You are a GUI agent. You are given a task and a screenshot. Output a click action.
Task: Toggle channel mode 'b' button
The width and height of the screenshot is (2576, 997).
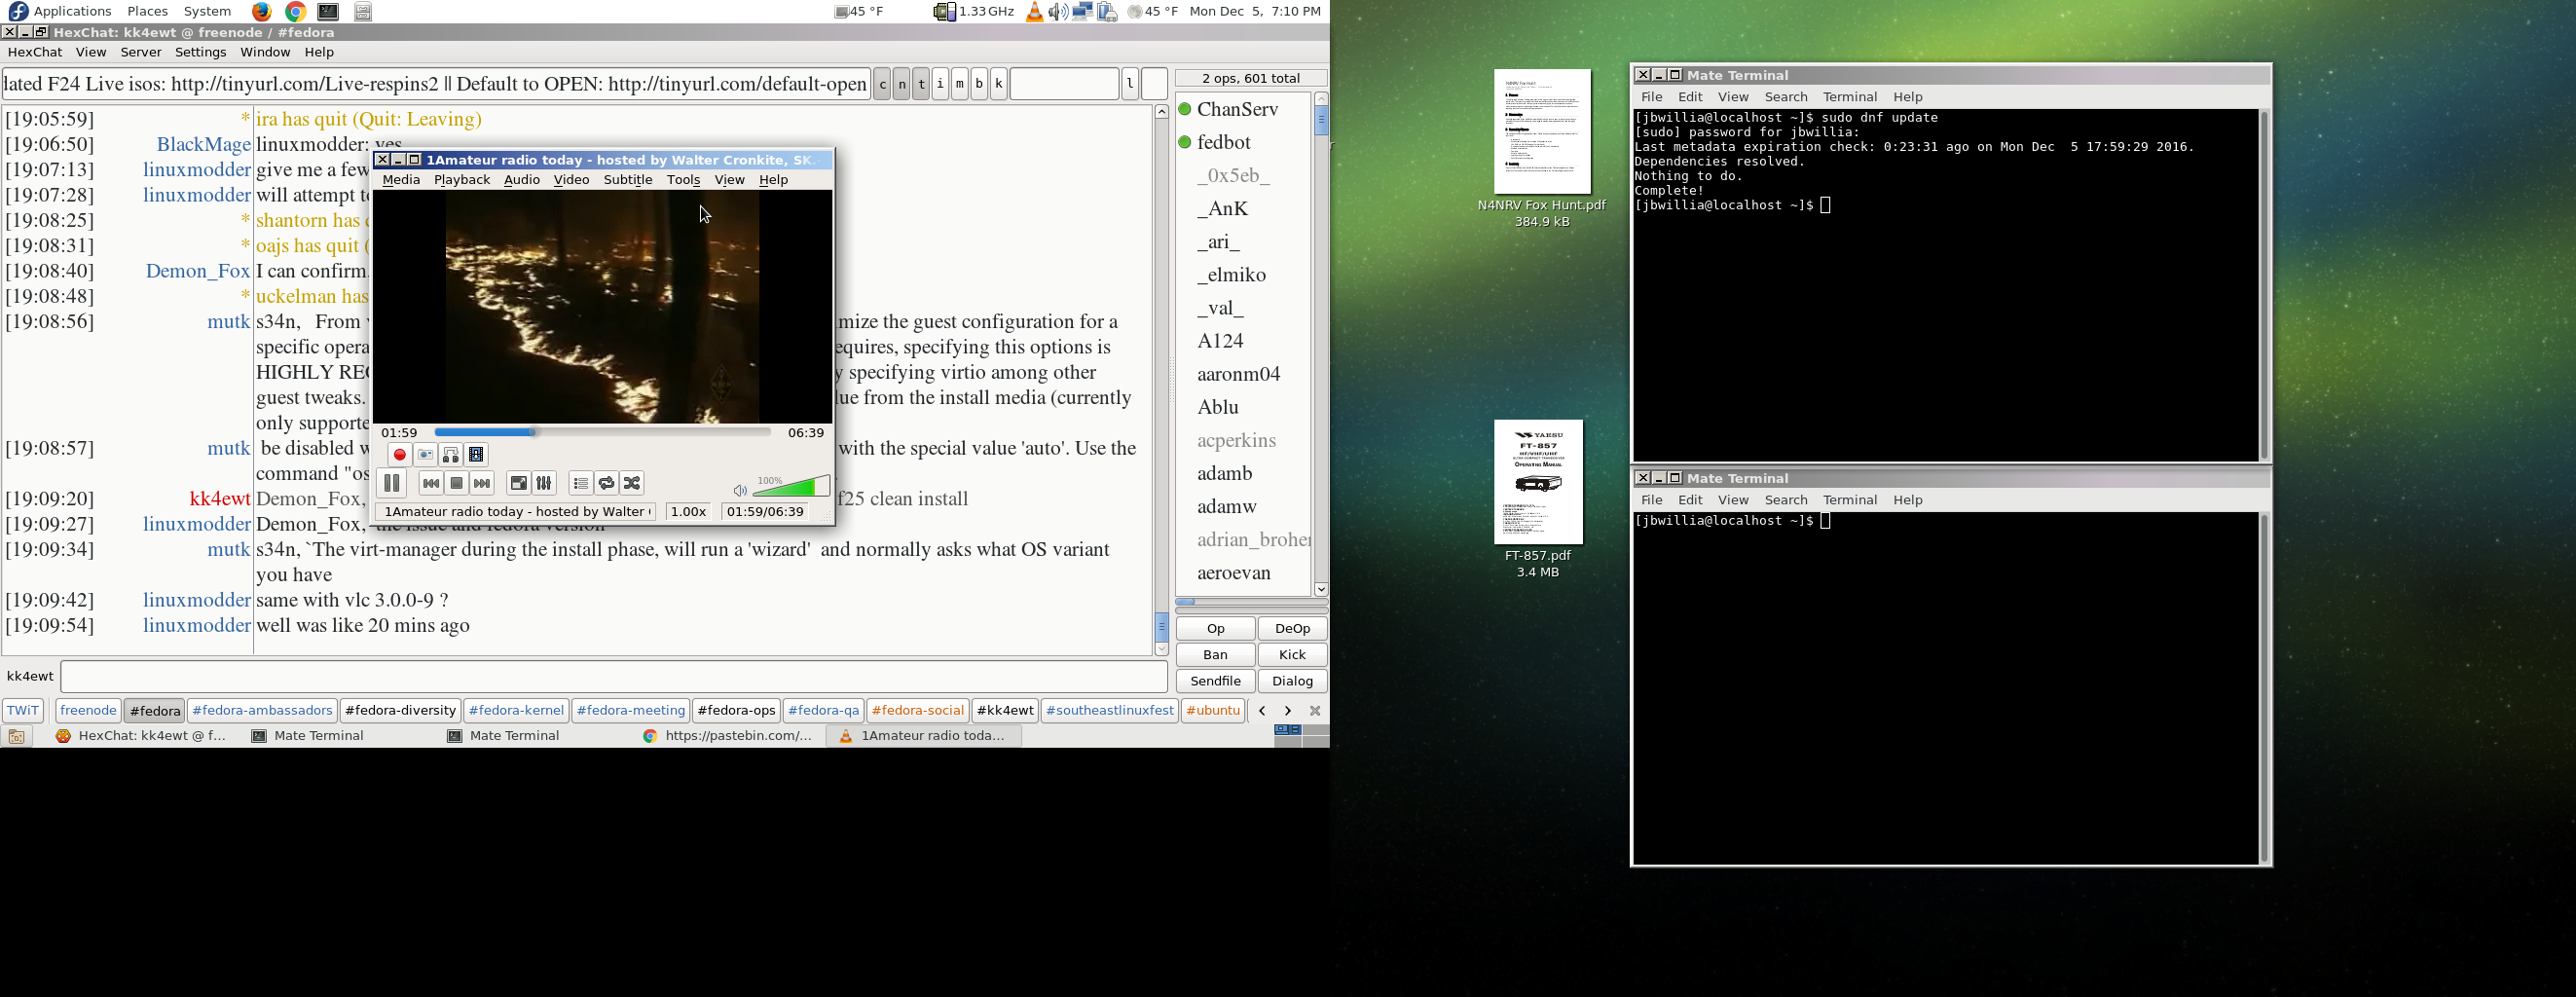pyautogui.click(x=980, y=85)
